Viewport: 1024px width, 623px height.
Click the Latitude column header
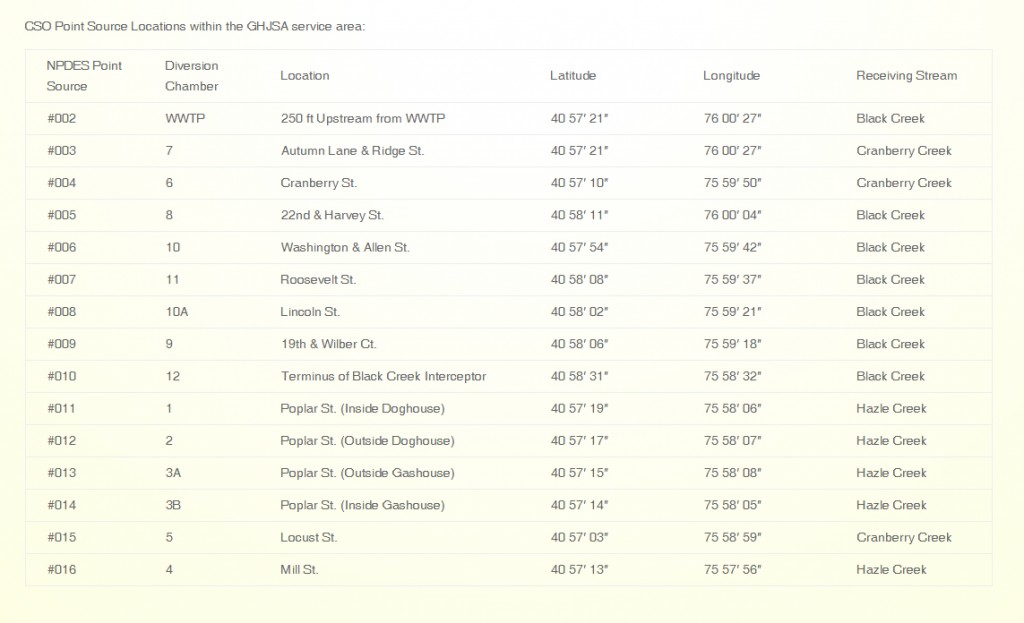pyautogui.click(x=573, y=76)
